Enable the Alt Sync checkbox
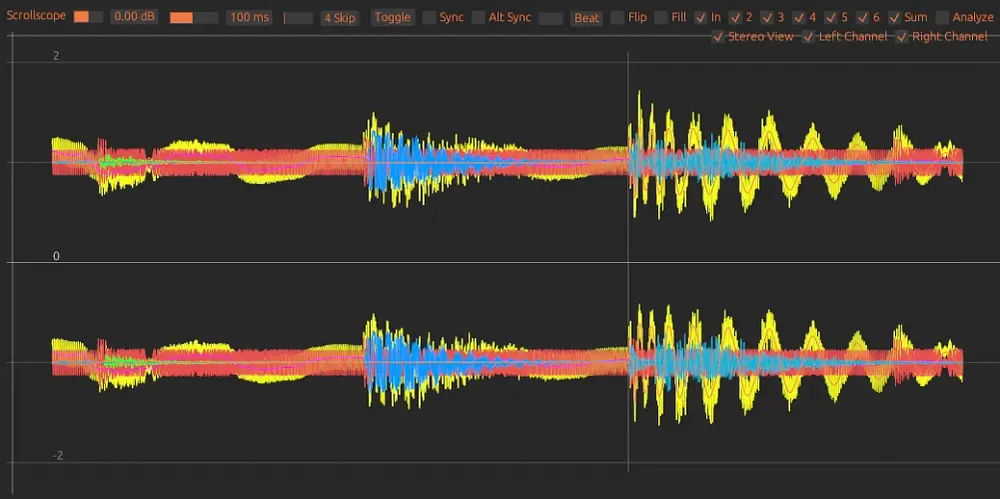Image resolution: width=1000 pixels, height=499 pixels. [x=479, y=18]
